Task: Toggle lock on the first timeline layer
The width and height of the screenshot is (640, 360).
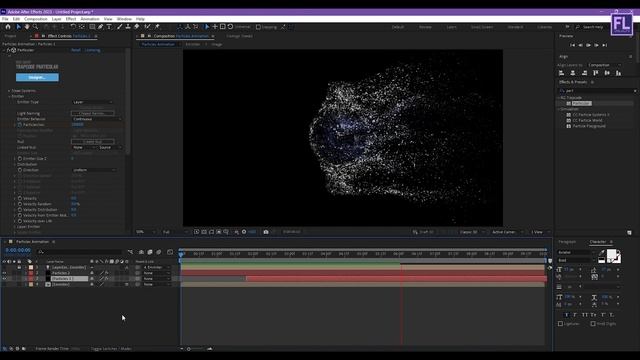Action: [x=19, y=267]
